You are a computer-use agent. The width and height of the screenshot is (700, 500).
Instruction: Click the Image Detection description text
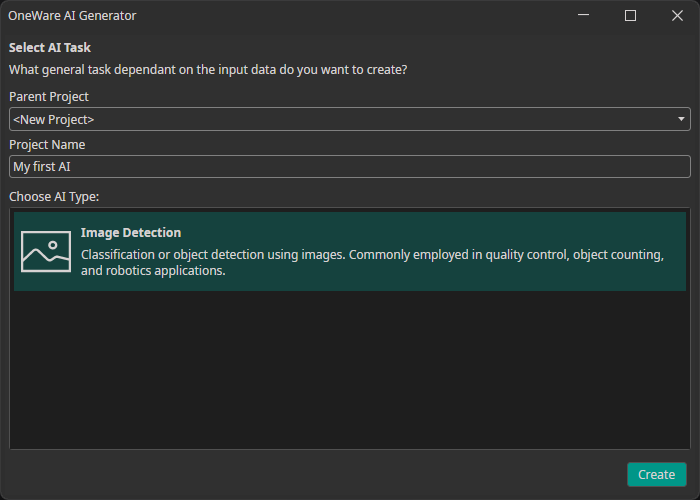372,262
